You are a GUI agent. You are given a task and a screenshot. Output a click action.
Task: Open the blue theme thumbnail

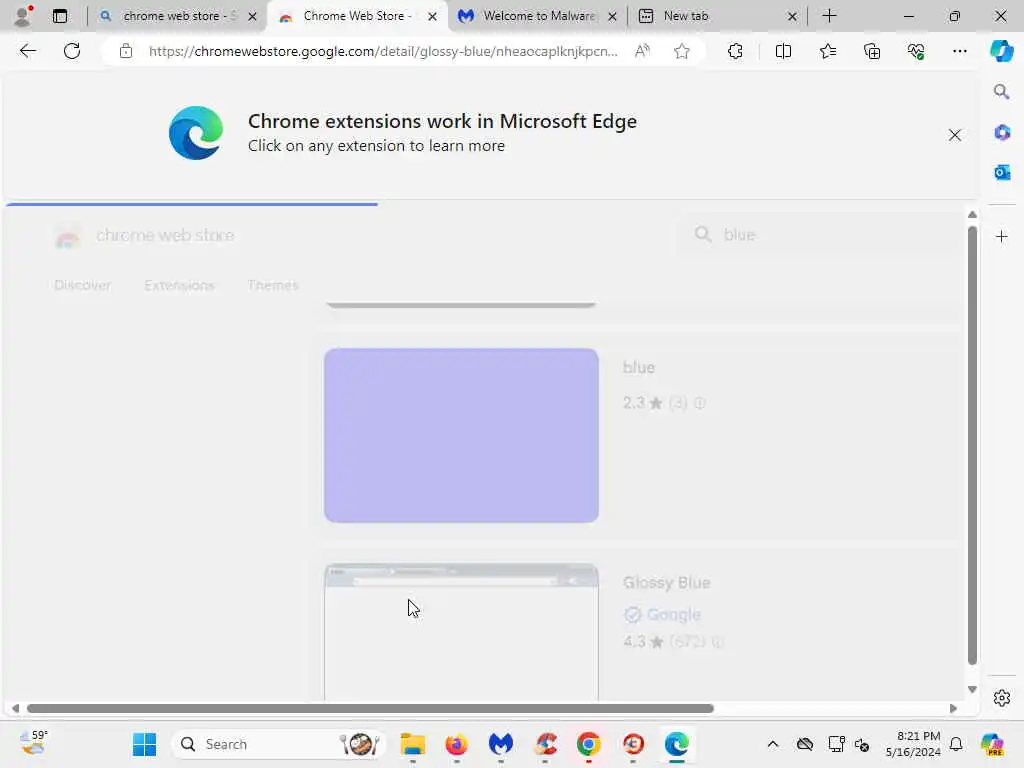[x=461, y=436]
